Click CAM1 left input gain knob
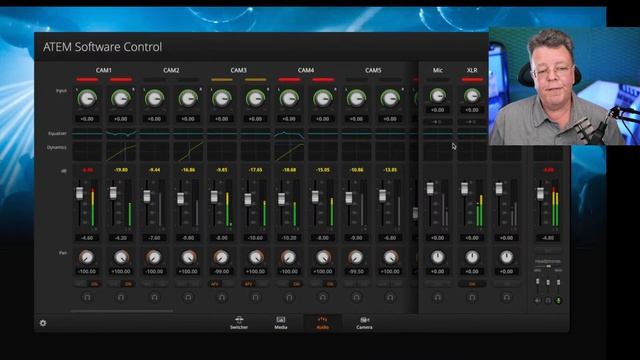 pos(87,98)
